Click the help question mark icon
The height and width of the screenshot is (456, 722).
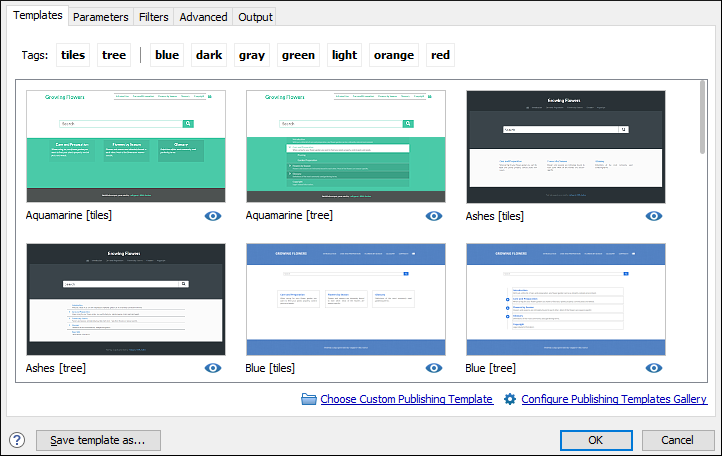click(17, 440)
